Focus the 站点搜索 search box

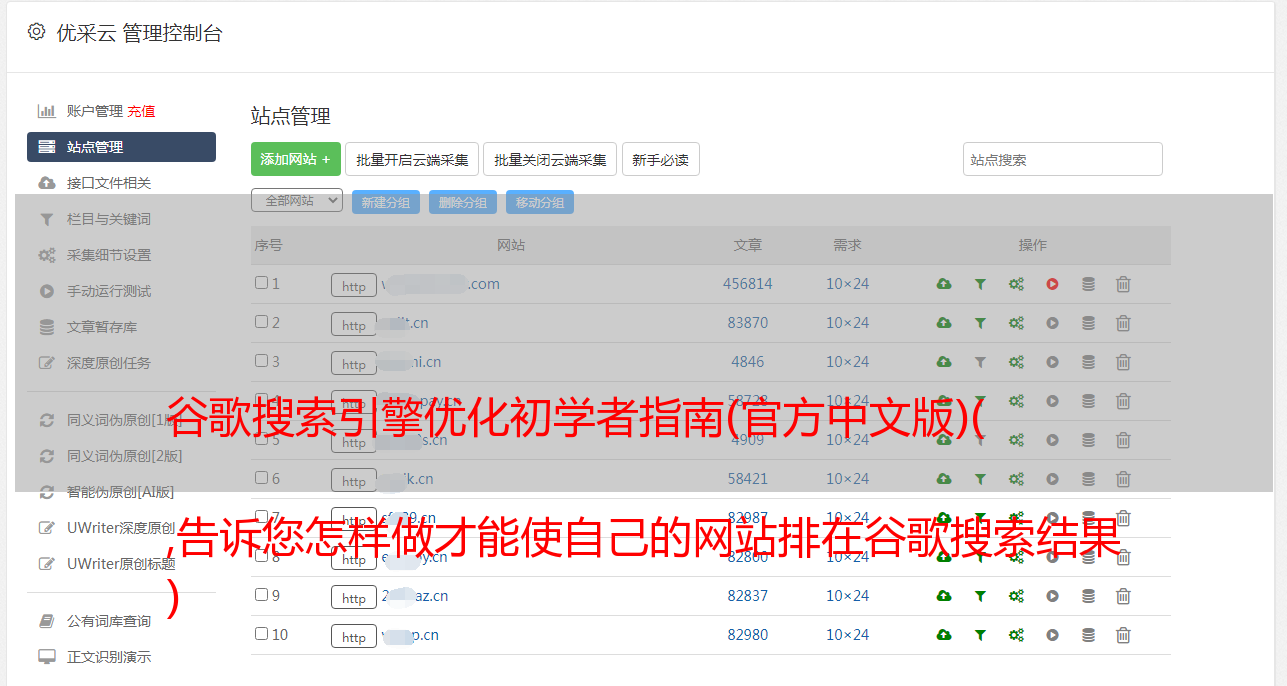[1063, 159]
